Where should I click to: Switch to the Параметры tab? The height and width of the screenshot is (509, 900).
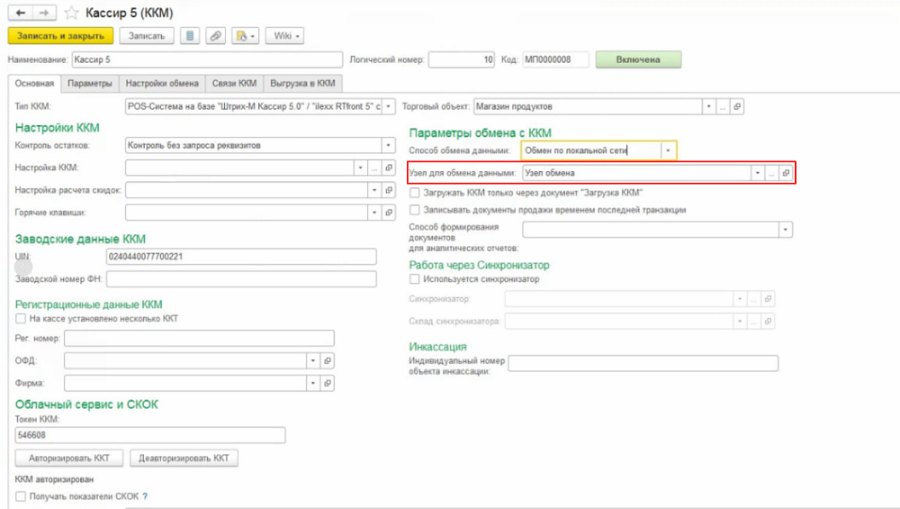click(90, 83)
